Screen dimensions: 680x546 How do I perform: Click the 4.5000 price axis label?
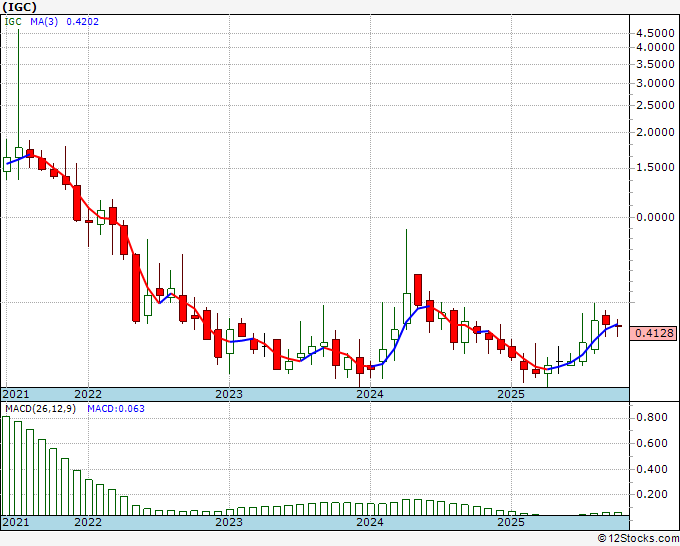tap(655, 33)
